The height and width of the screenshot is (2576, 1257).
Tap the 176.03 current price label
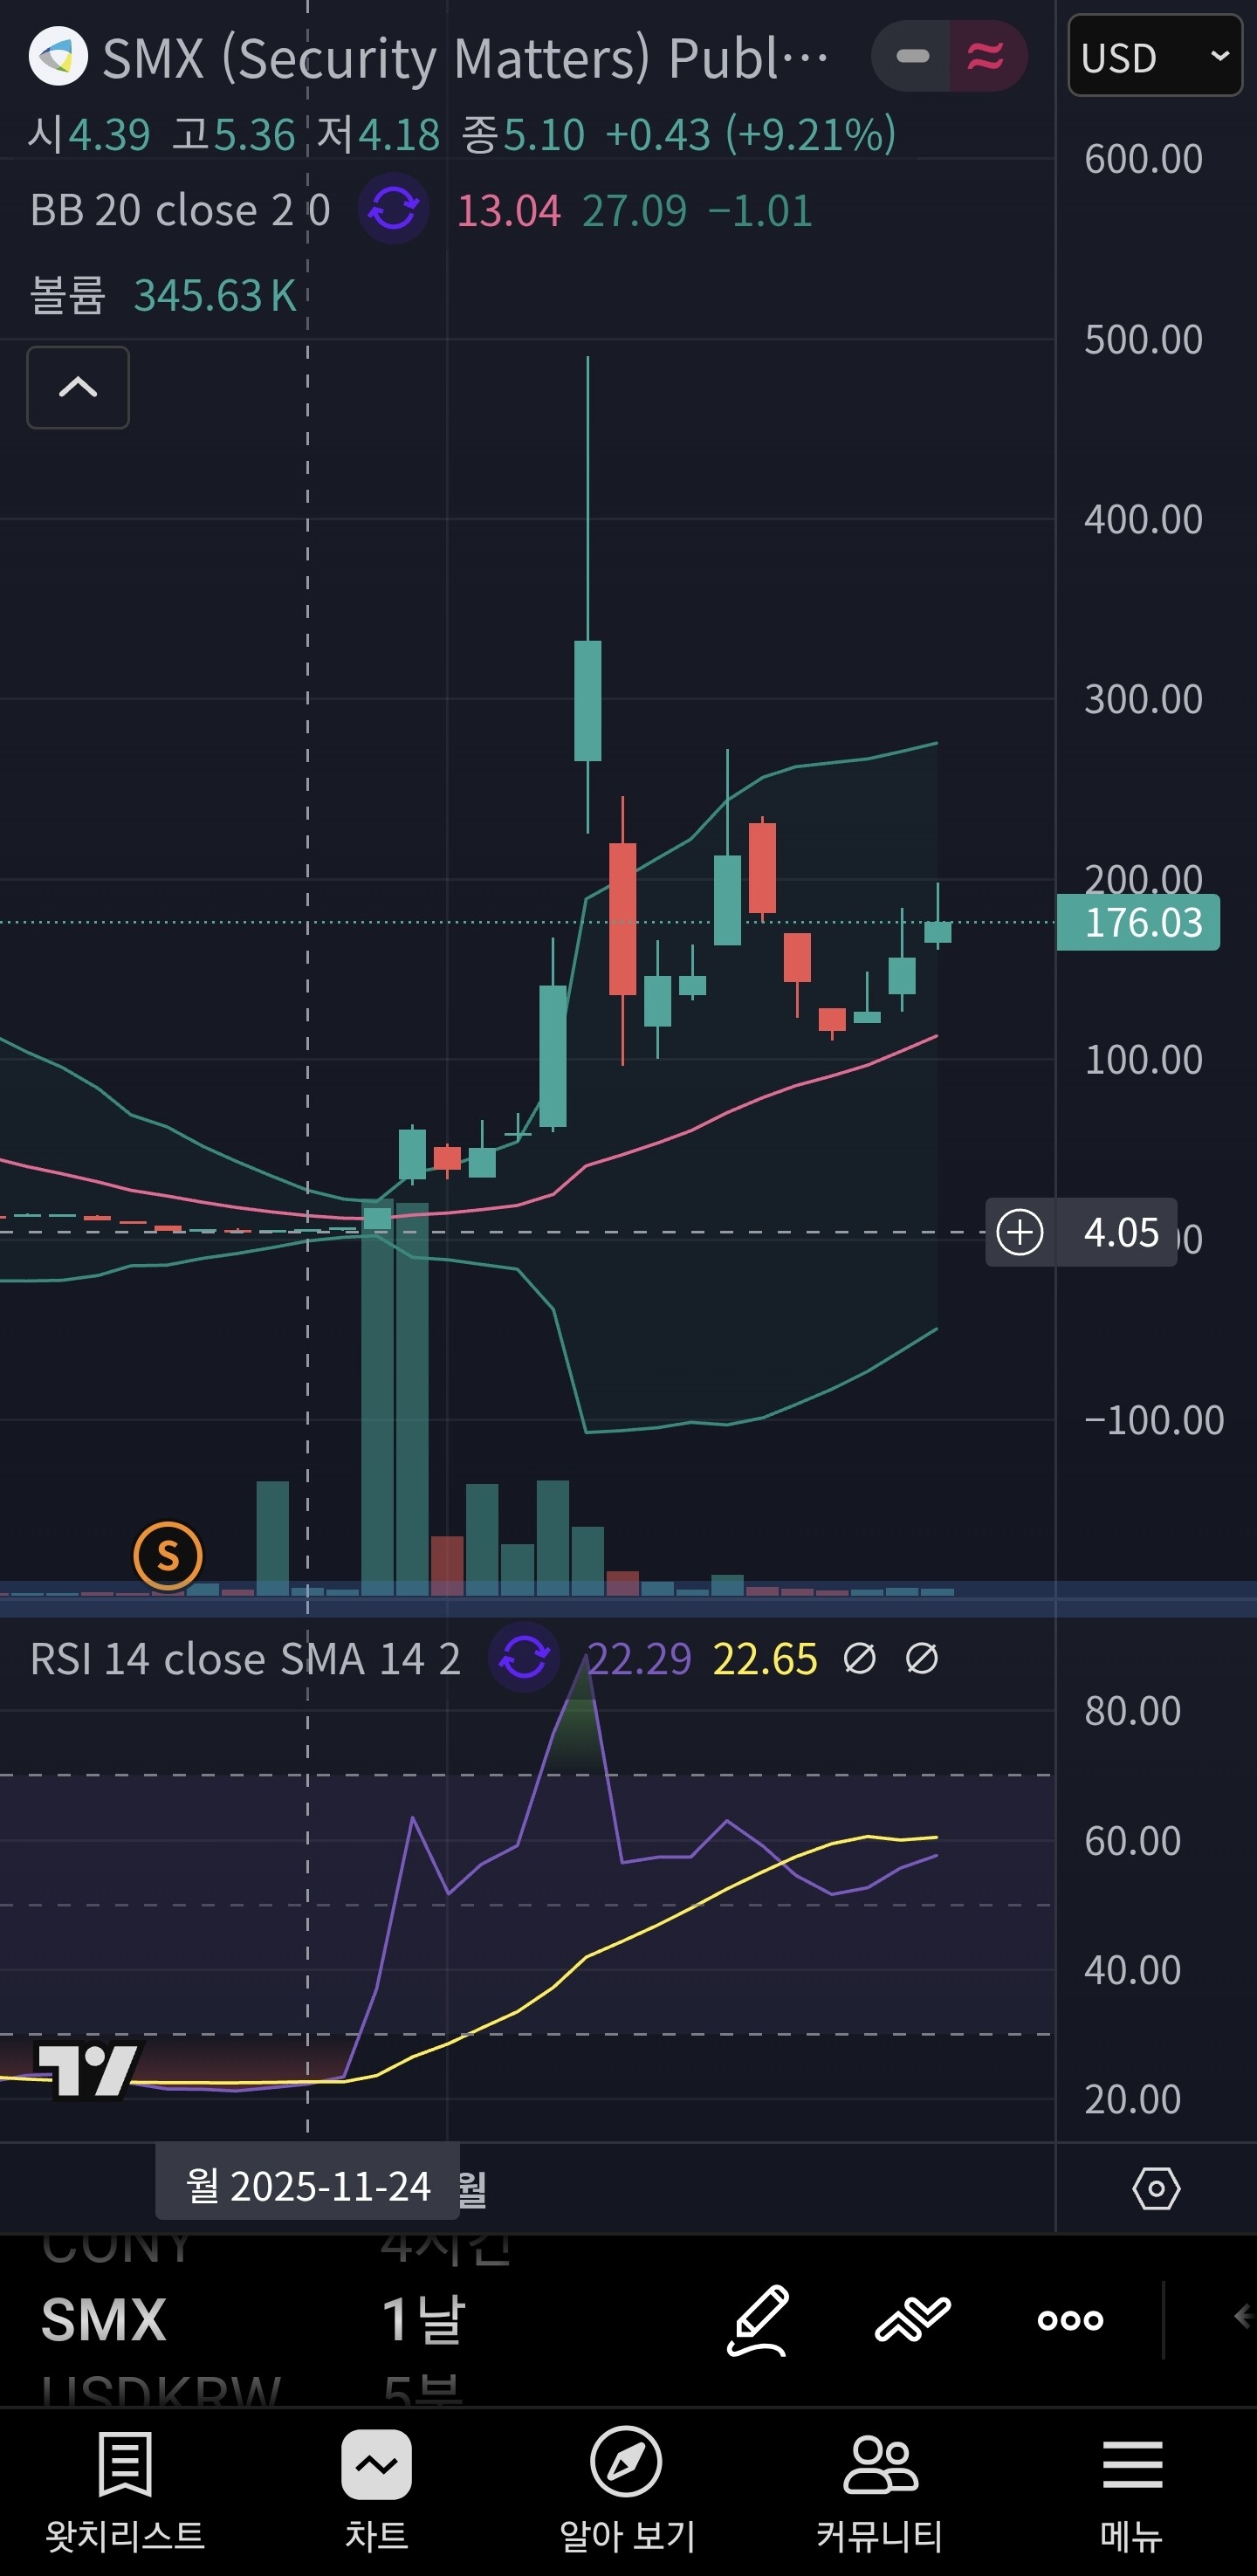pos(1139,922)
